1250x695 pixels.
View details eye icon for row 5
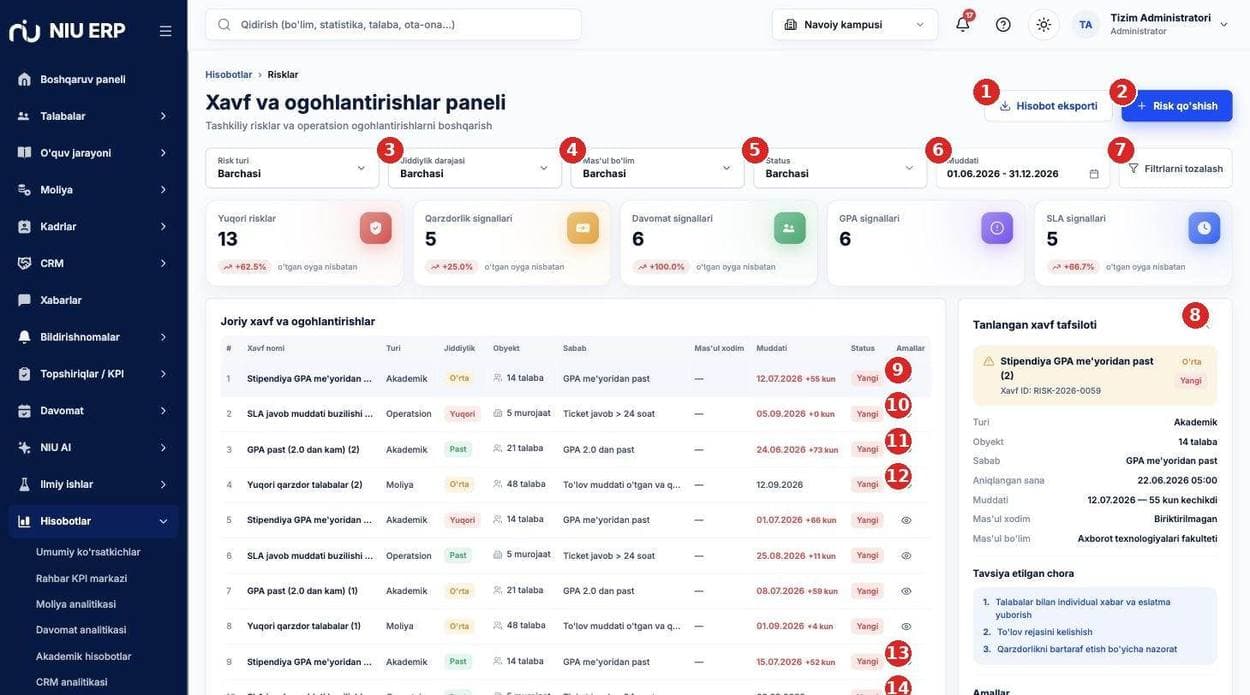click(906, 520)
